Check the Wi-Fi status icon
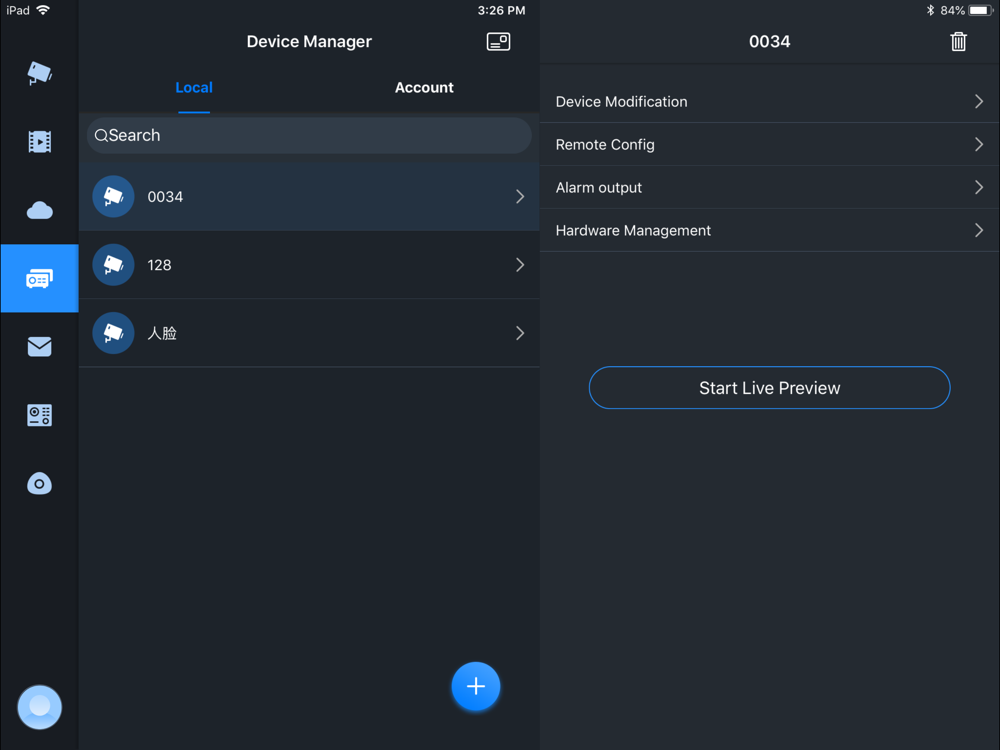The height and width of the screenshot is (750, 1000). [x=43, y=10]
